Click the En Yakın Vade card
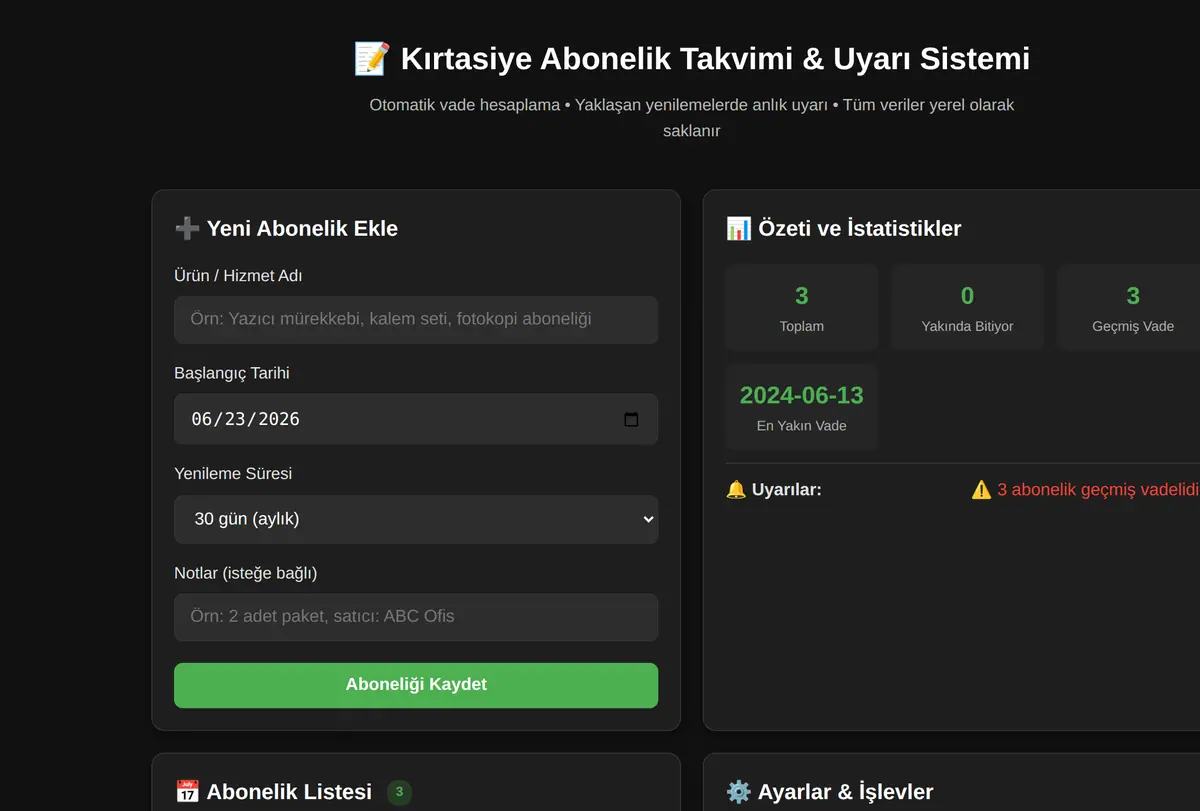This screenshot has width=1200, height=811. tap(802, 407)
